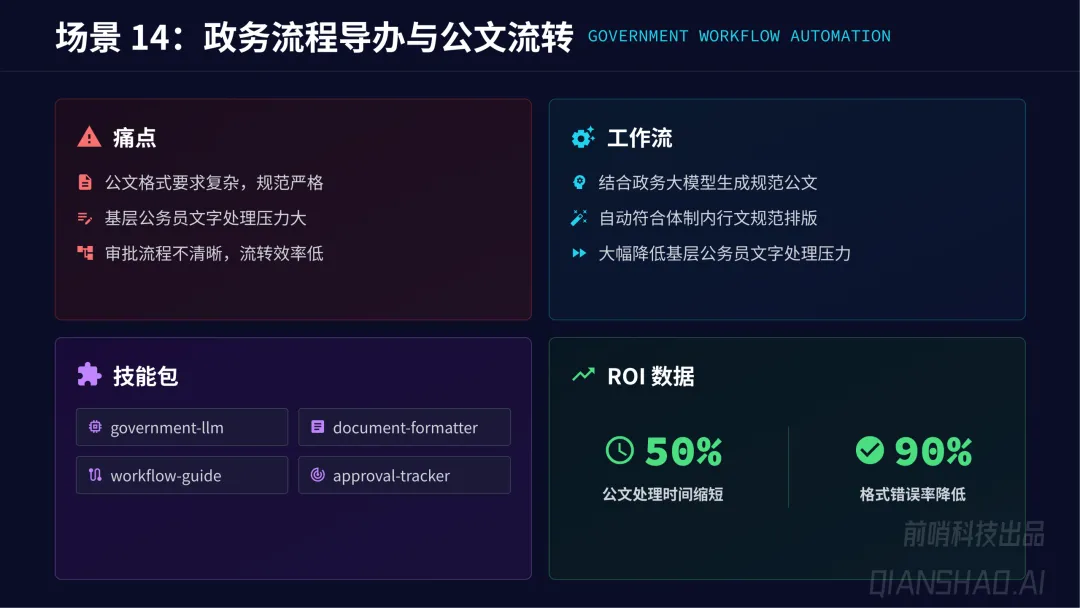Click the QIANSHAO.AI watermark
Viewport: 1080px width, 608px height.
[x=957, y=583]
